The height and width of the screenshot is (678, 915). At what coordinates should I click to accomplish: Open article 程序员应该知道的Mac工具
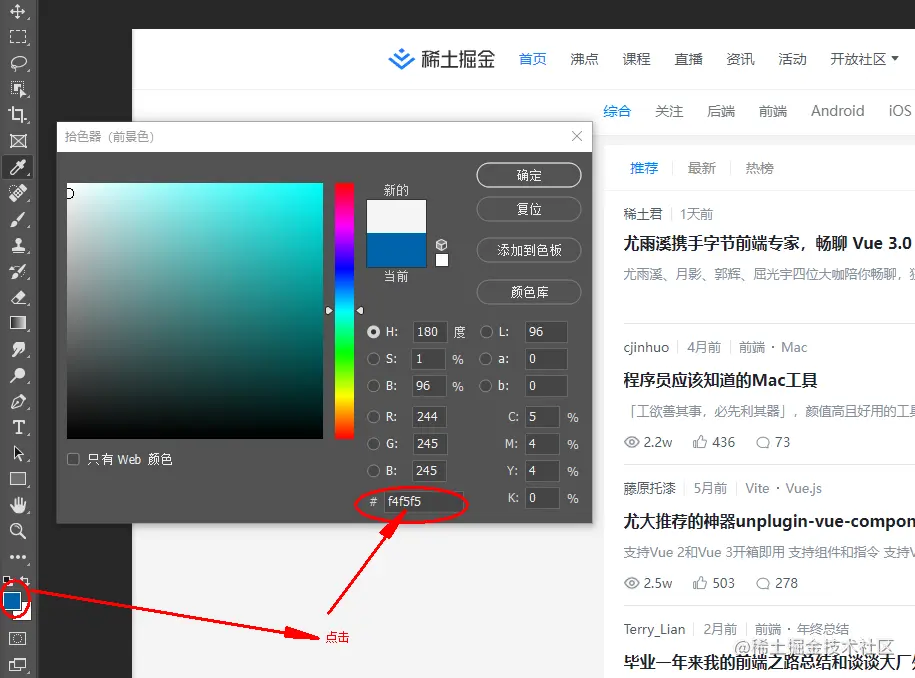720,380
